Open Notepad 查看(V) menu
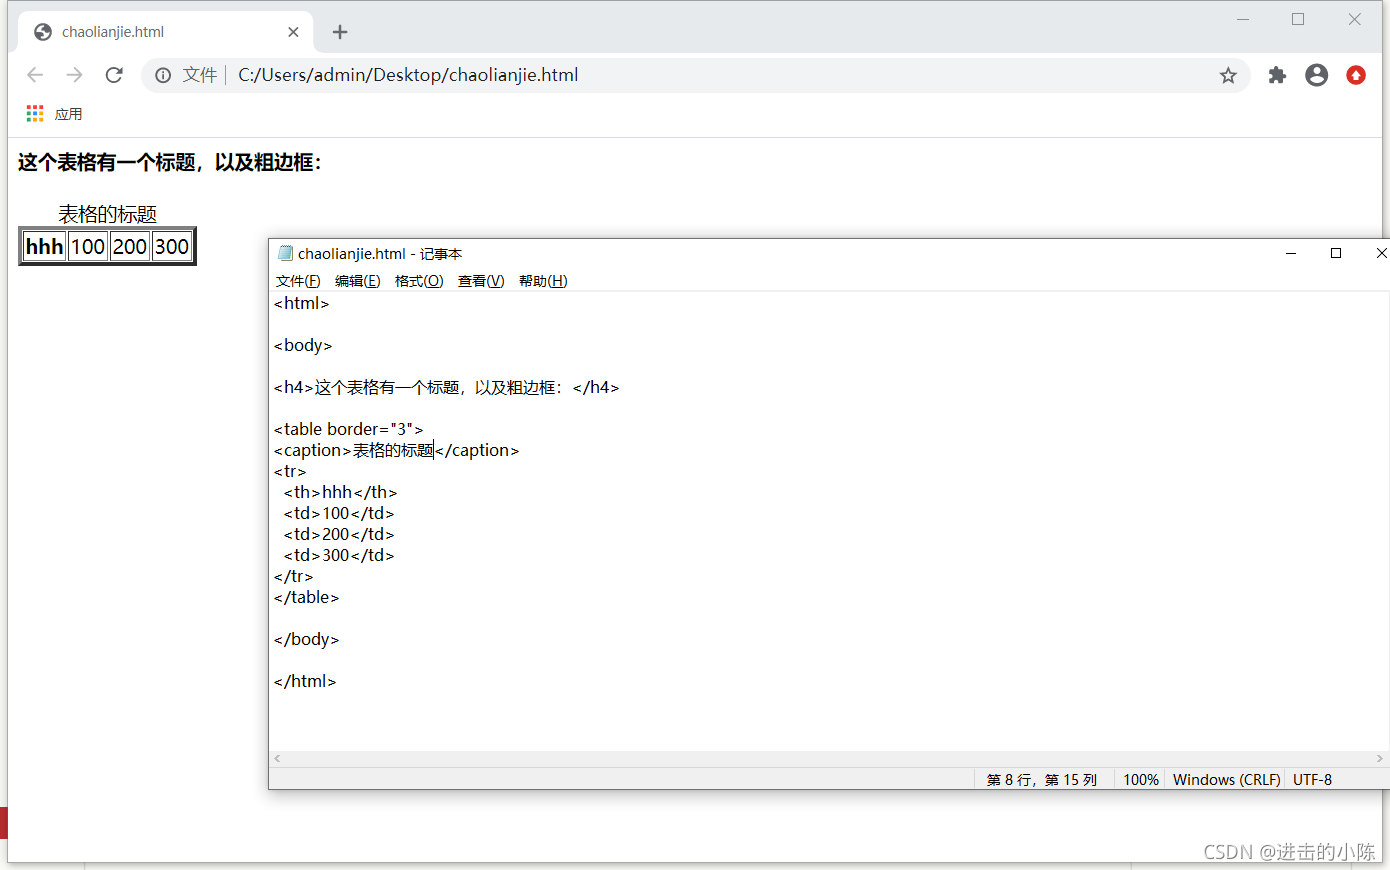 (x=481, y=281)
